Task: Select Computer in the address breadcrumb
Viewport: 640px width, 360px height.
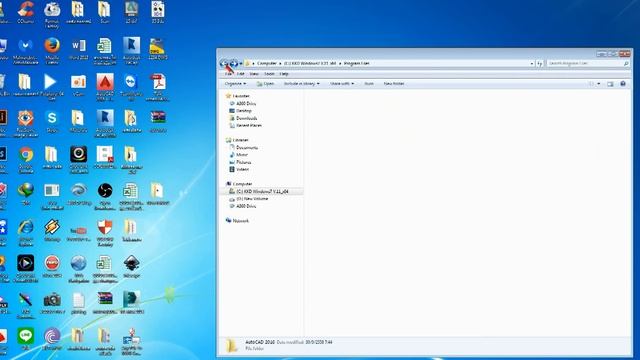Action: [267, 64]
